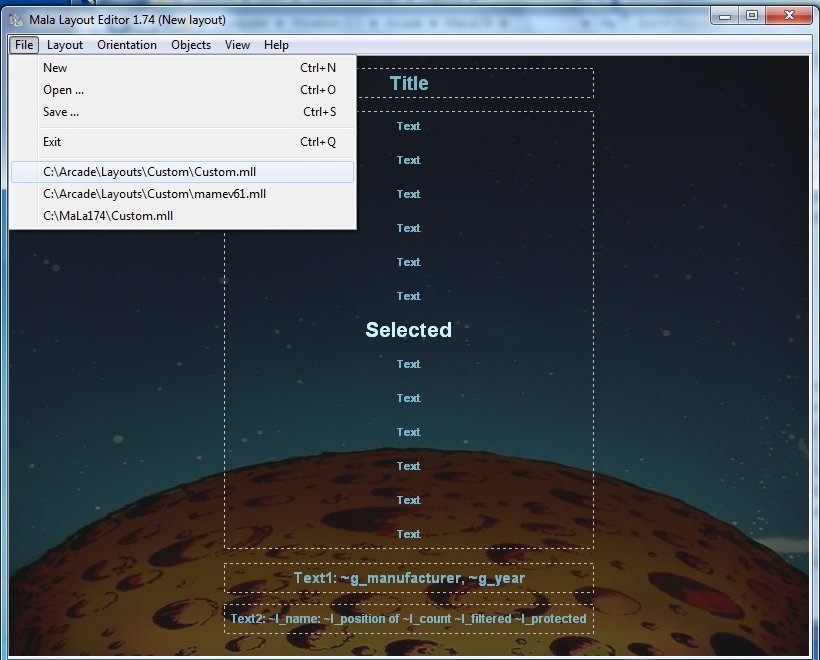This screenshot has width=820, height=660.
Task: Click the Text entry just above Selected
Action: coord(408,296)
